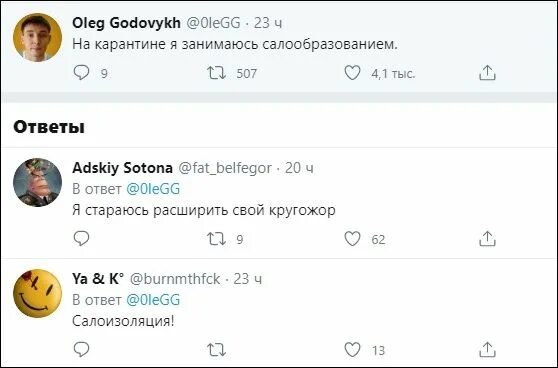Open the yellow smiley avatar of Ya & K°
The height and width of the screenshot is (368, 558).
pyautogui.click(x=37, y=294)
